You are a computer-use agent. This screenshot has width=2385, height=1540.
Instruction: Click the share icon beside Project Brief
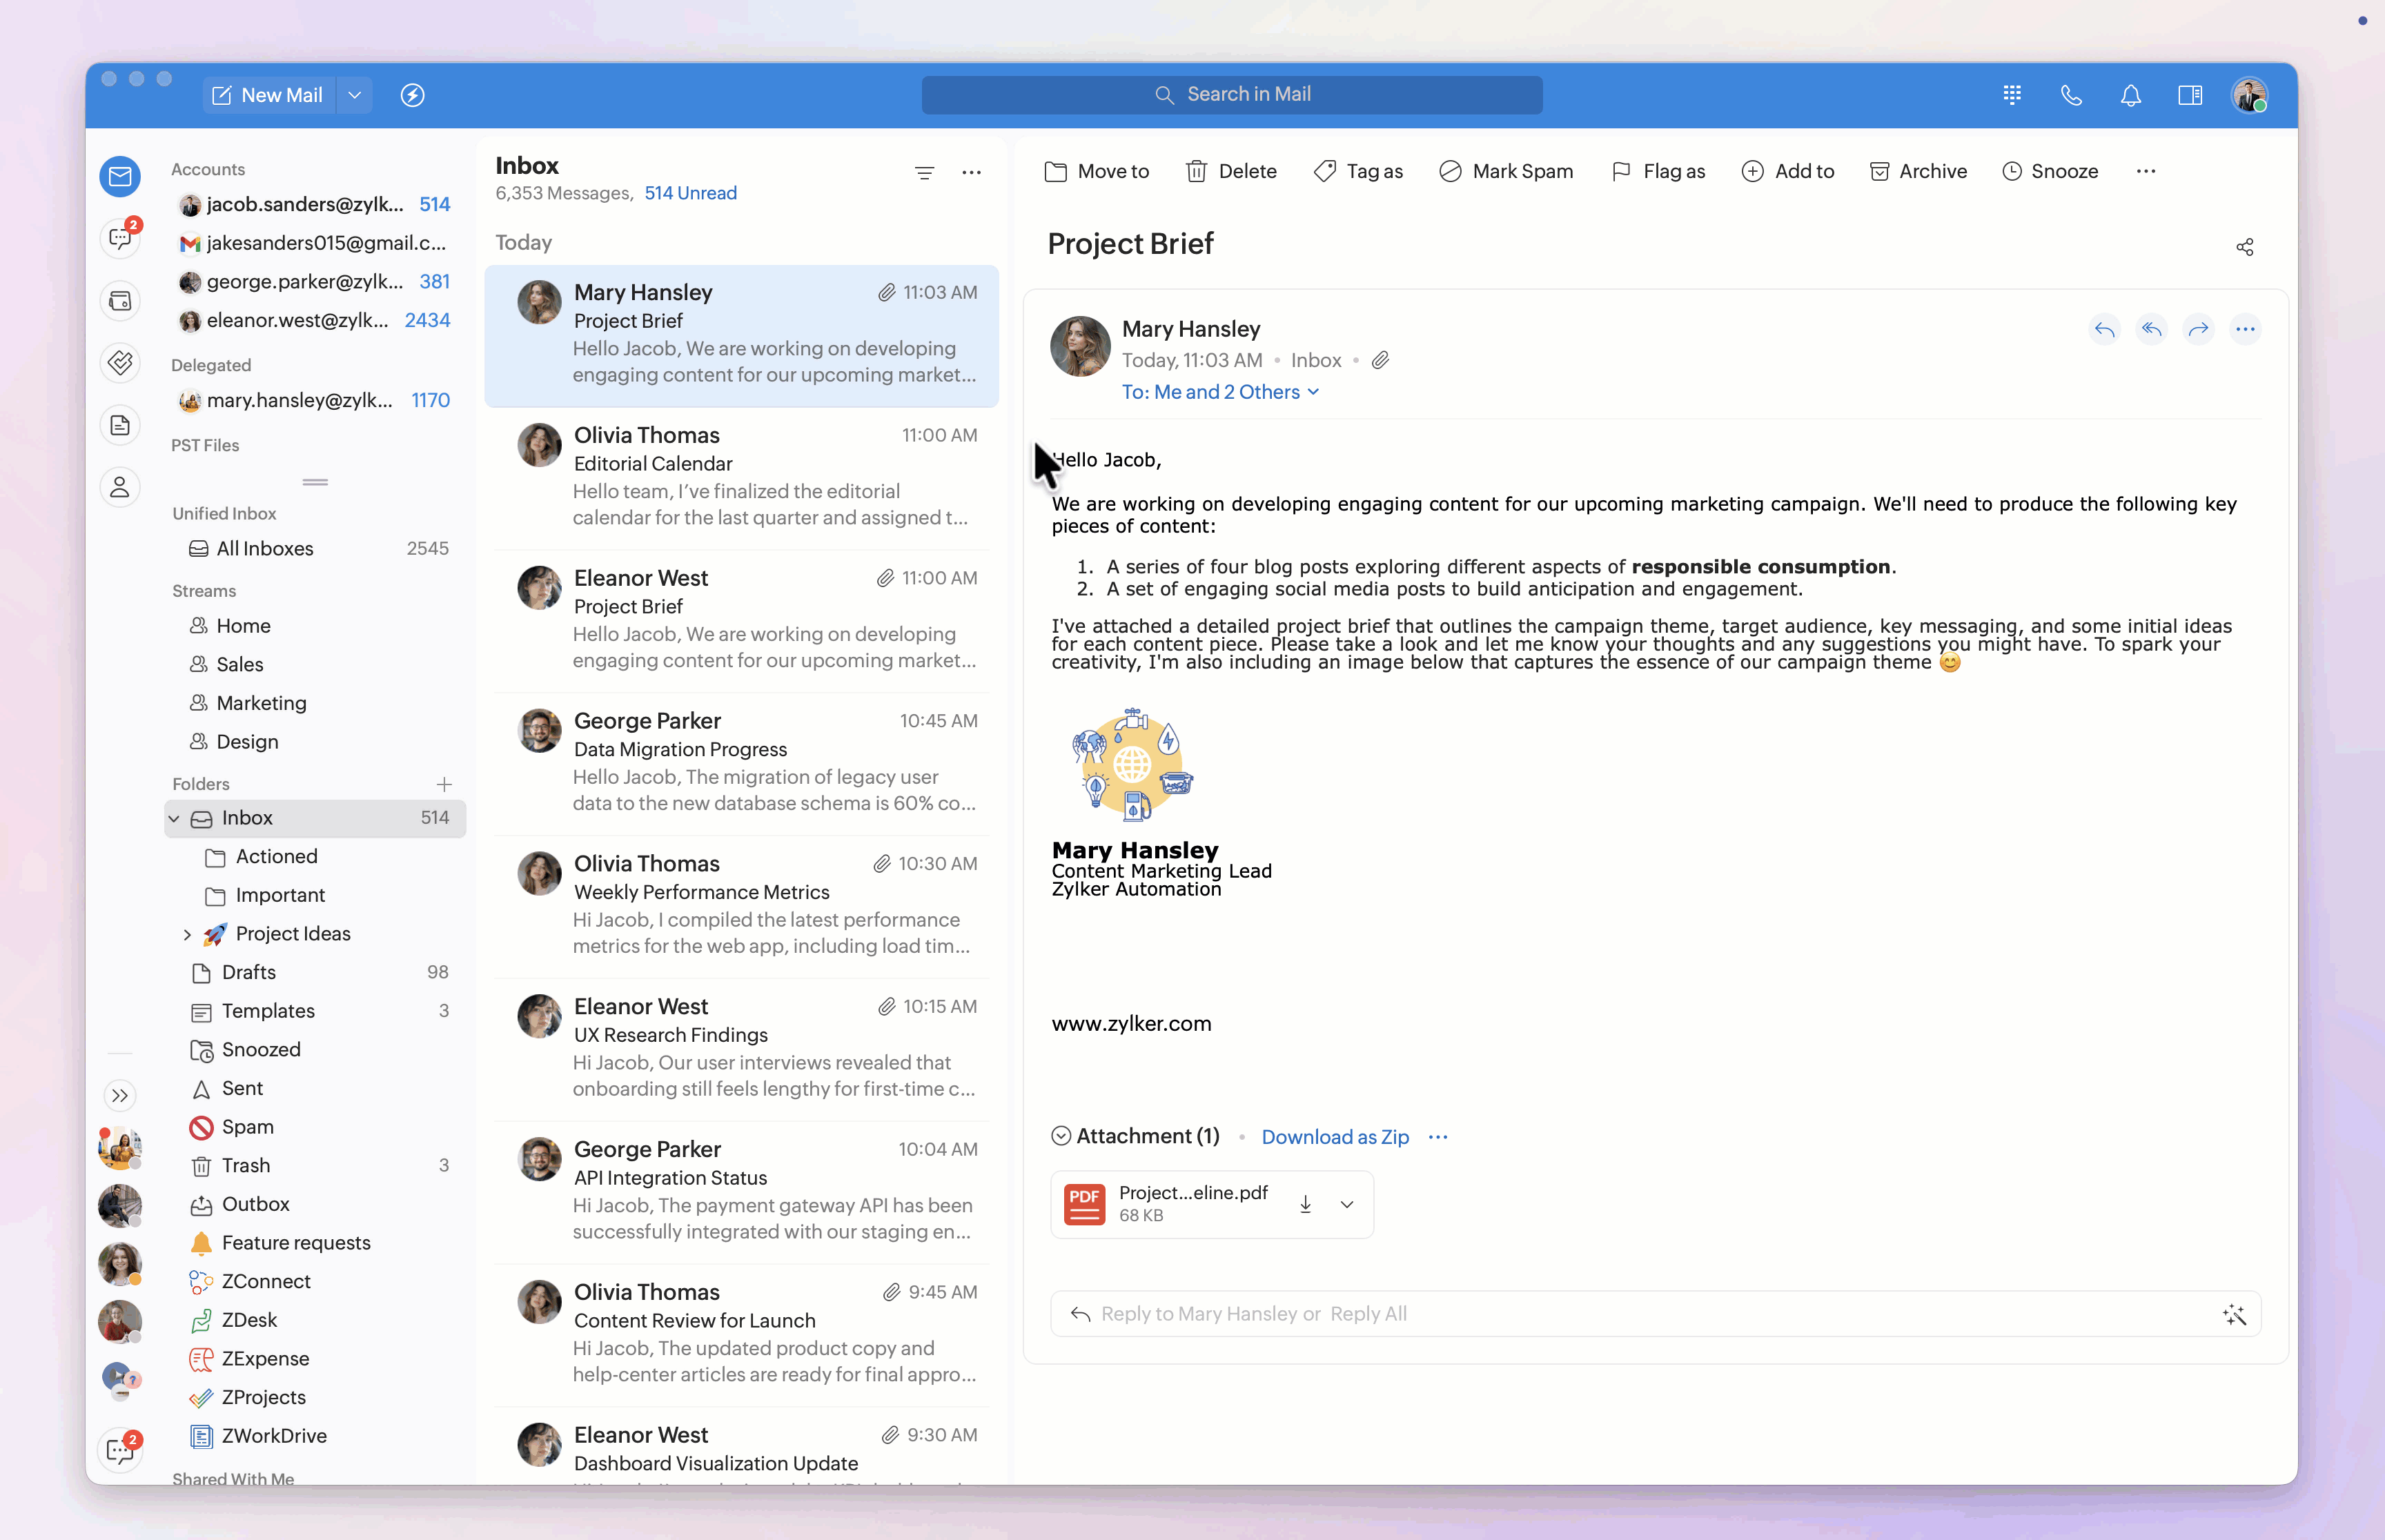click(x=2244, y=247)
